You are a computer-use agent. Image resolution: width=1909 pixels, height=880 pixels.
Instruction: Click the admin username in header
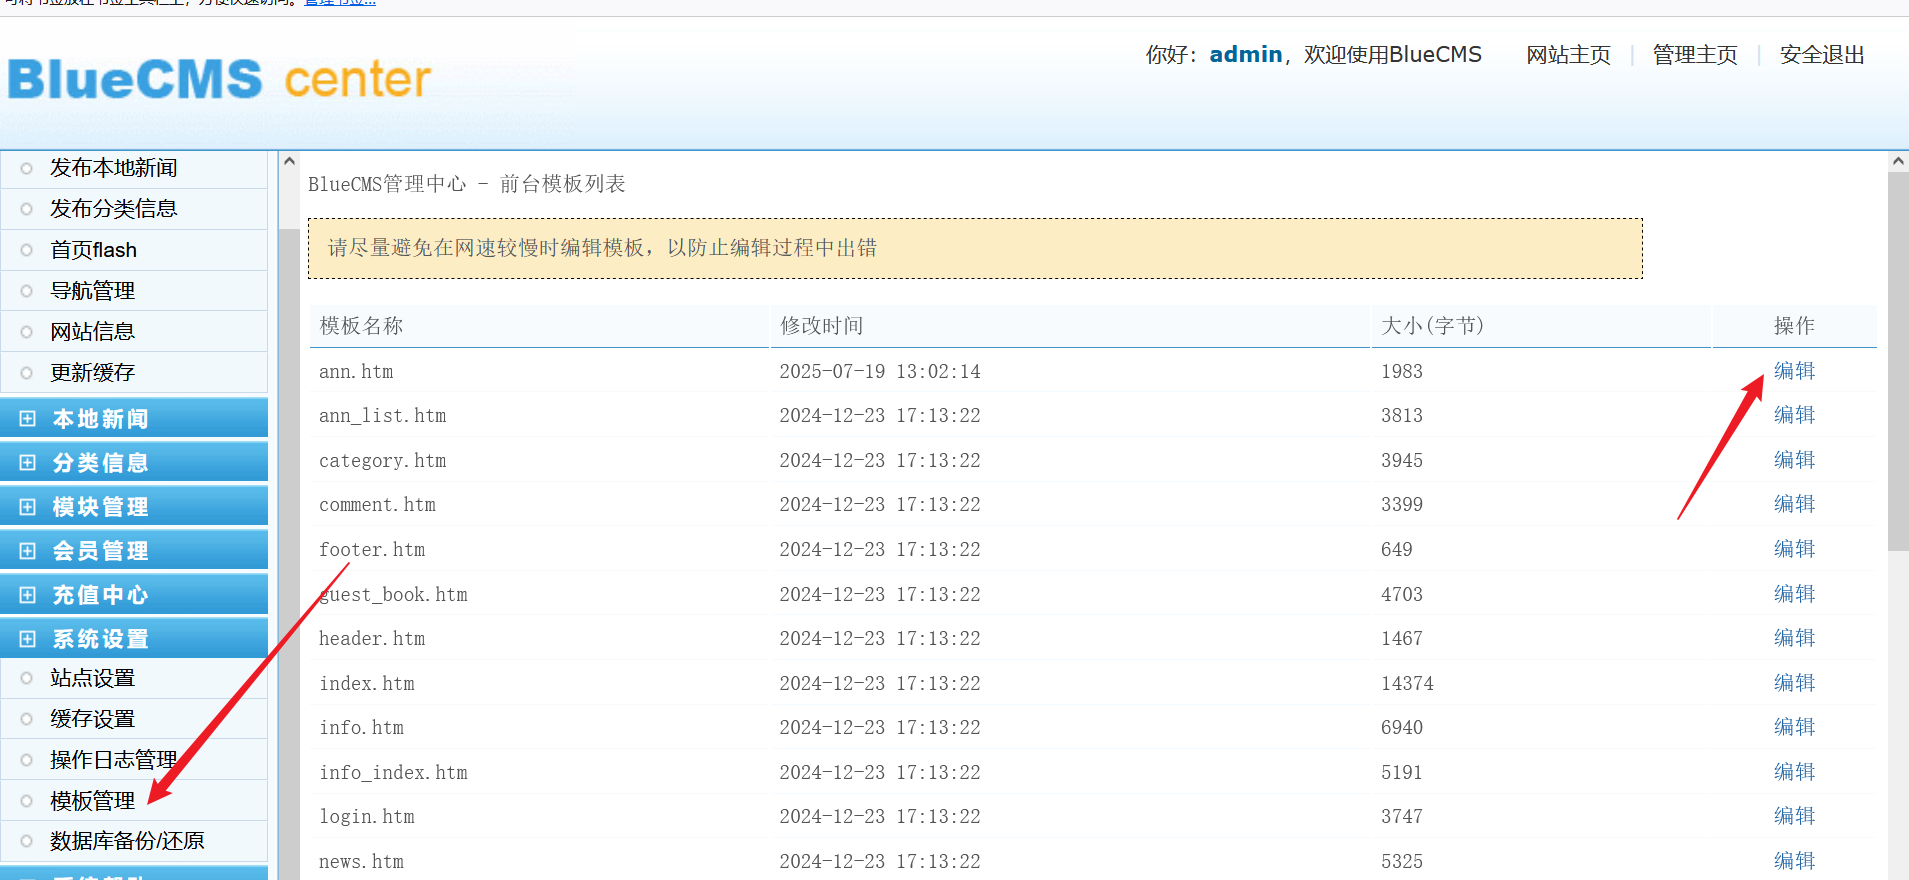coord(1246,54)
